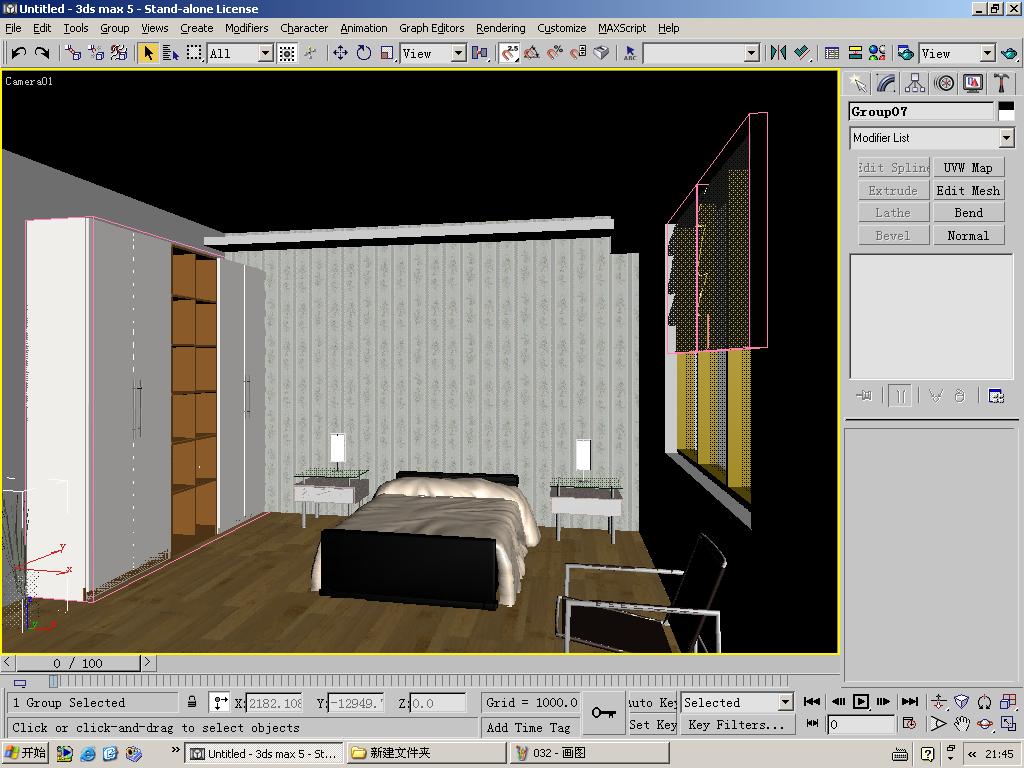The width and height of the screenshot is (1024, 768).
Task: Click the Mirror Selected Objects icon
Action: 778,53
